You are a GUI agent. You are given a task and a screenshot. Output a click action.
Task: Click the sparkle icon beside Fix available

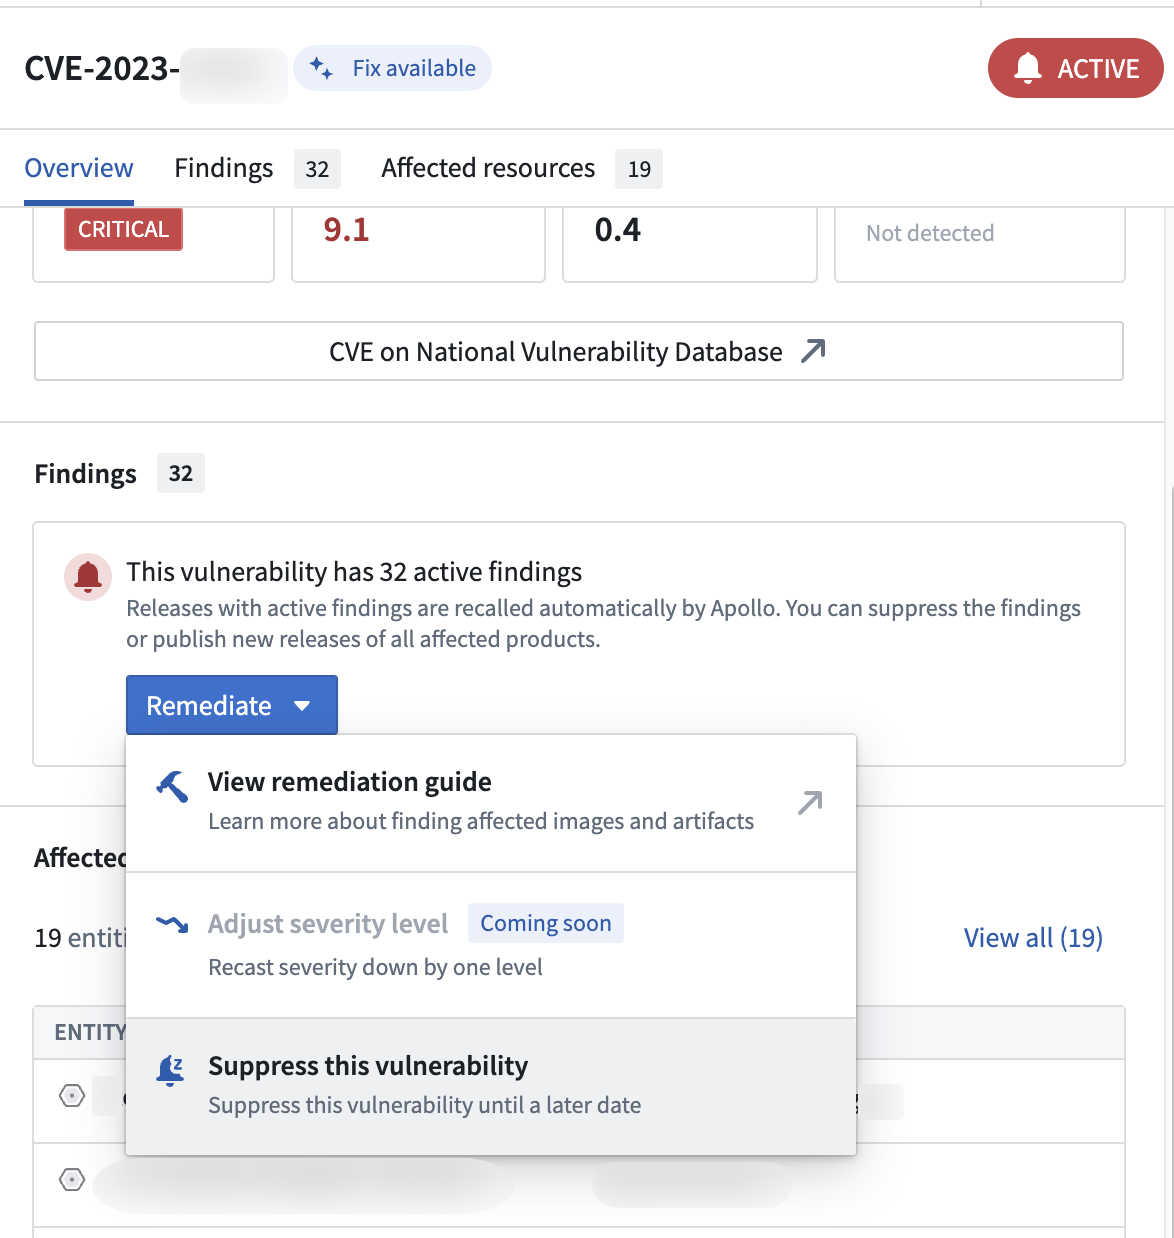[x=320, y=68]
